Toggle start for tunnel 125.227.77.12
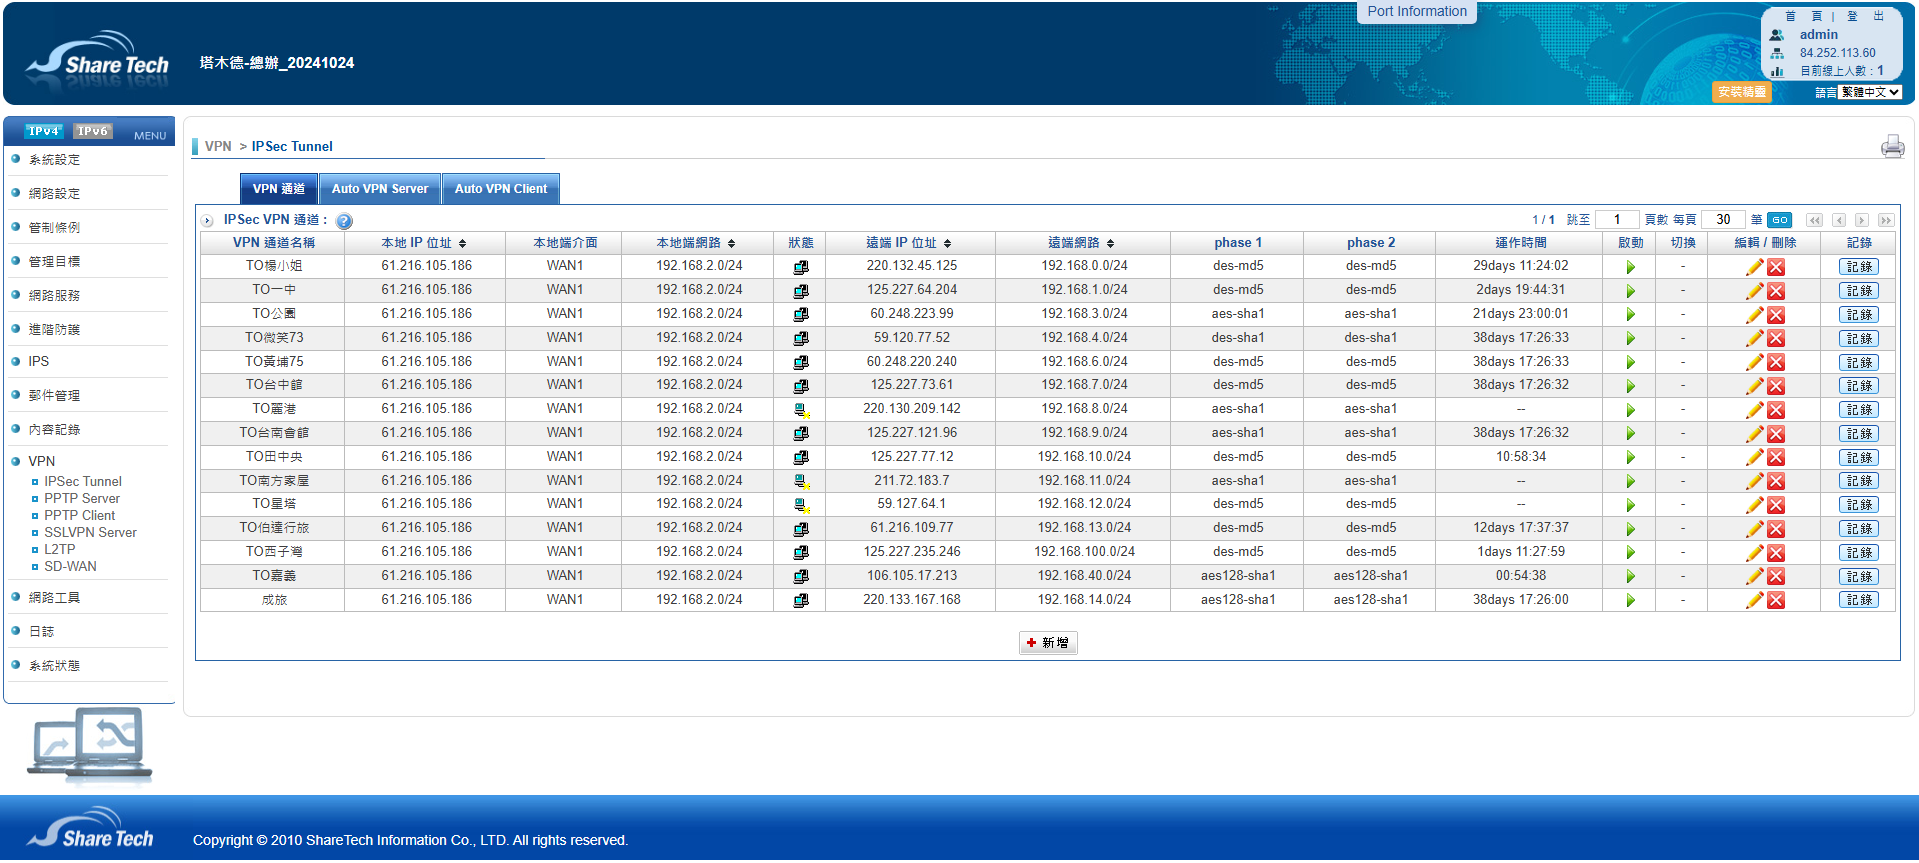Viewport: 1919px width, 863px height. point(1631,458)
